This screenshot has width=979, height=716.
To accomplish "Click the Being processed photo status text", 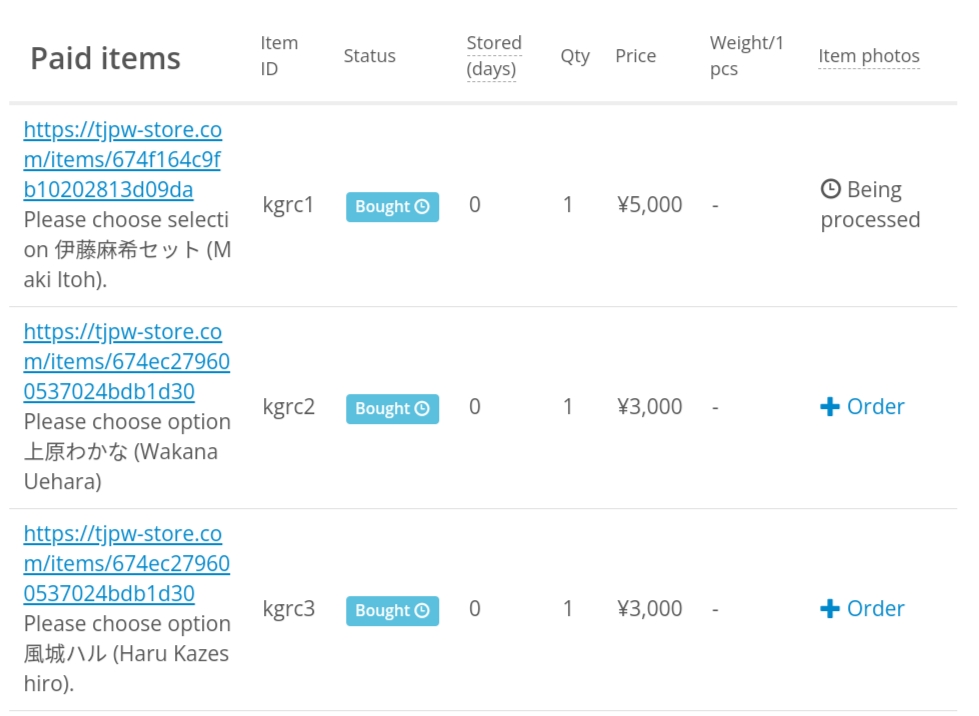I will coord(870,205).
